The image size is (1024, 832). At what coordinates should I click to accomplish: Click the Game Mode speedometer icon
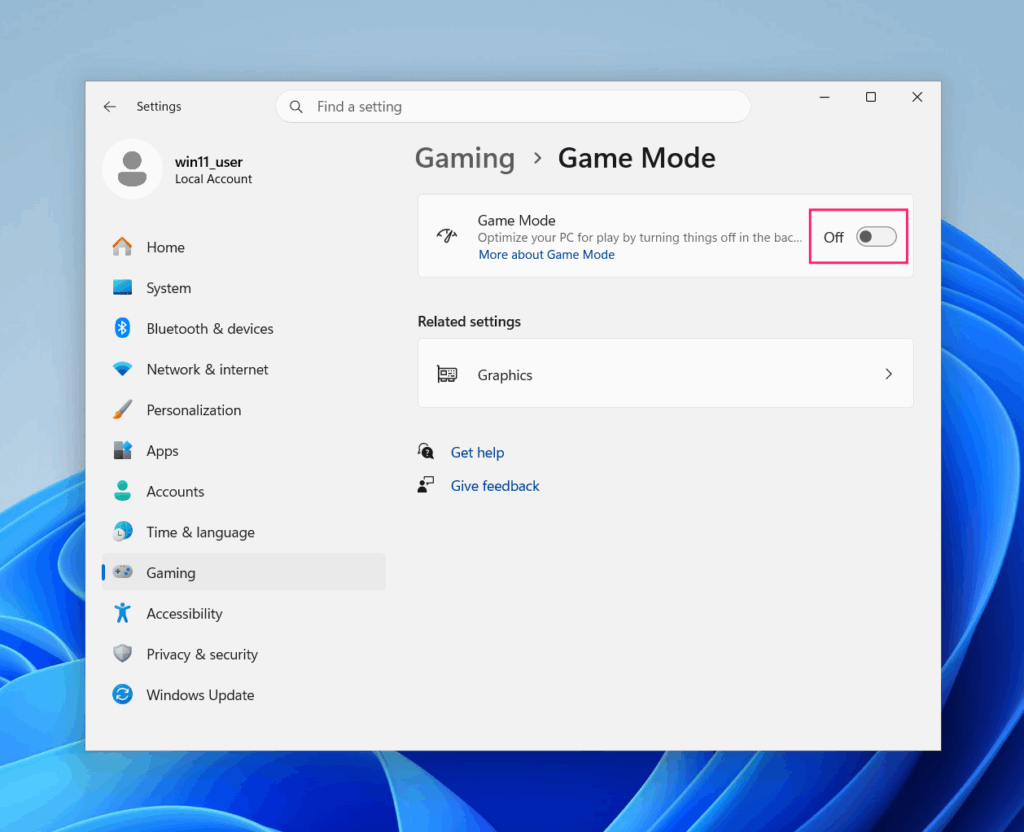coord(447,236)
